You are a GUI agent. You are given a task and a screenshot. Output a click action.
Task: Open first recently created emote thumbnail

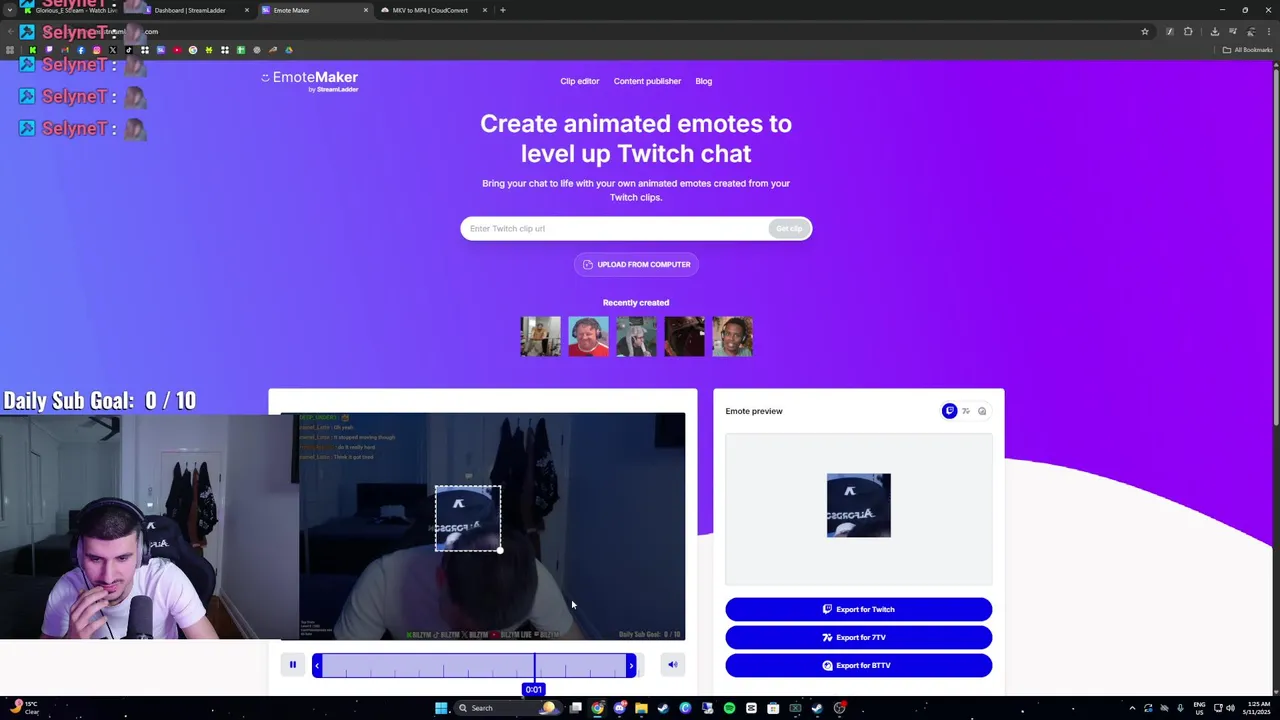540,336
